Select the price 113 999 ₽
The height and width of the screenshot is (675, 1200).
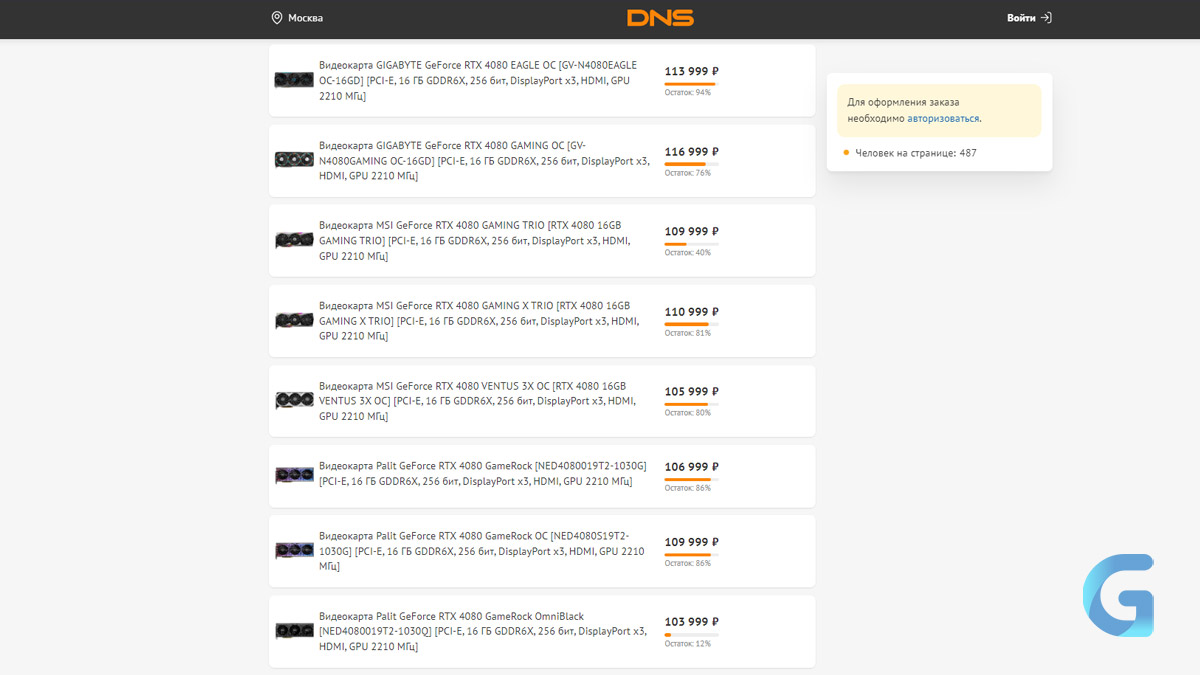point(692,71)
